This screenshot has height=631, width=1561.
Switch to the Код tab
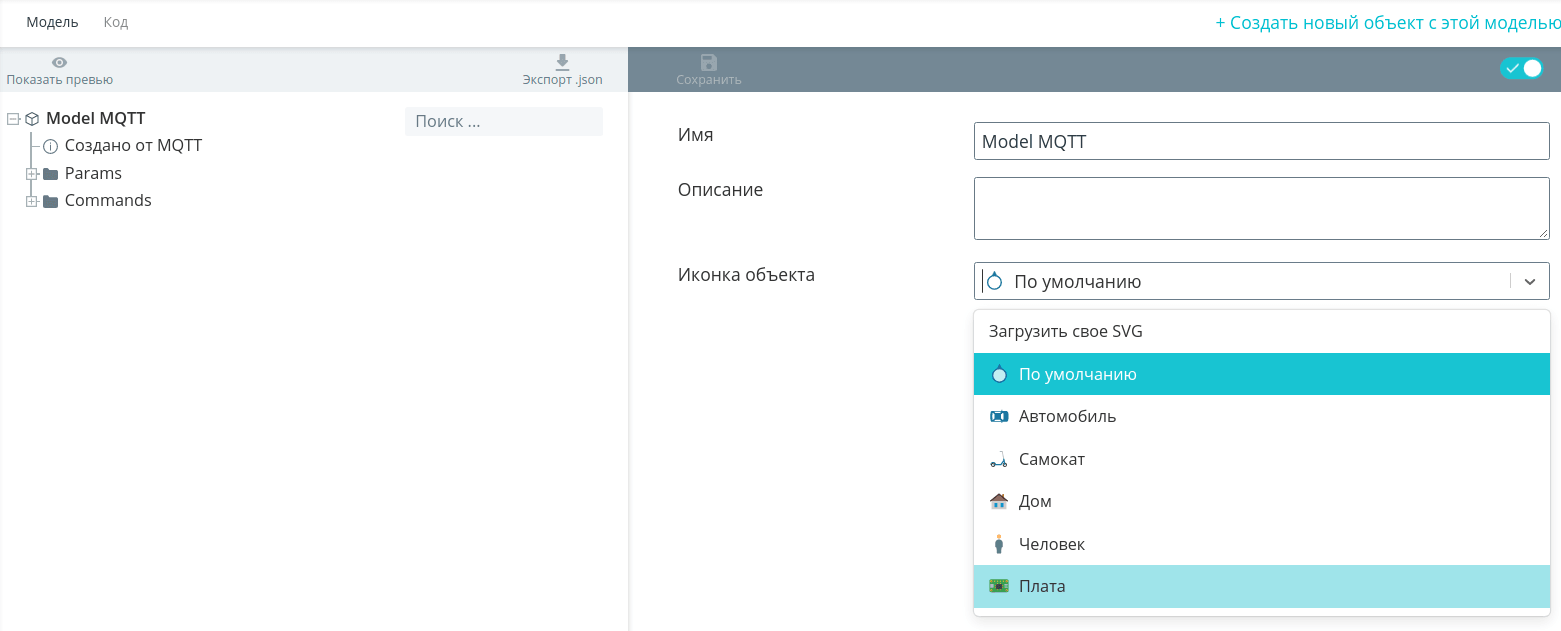(x=116, y=22)
